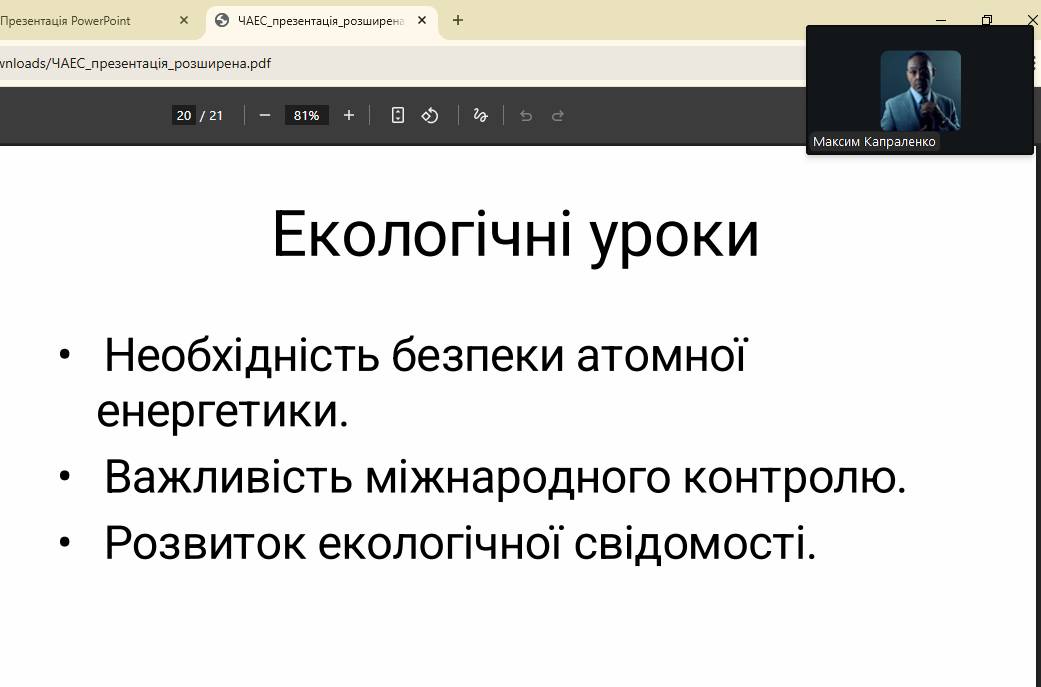Zoom in with the plus icon
This screenshot has width=1041, height=687.
point(349,115)
